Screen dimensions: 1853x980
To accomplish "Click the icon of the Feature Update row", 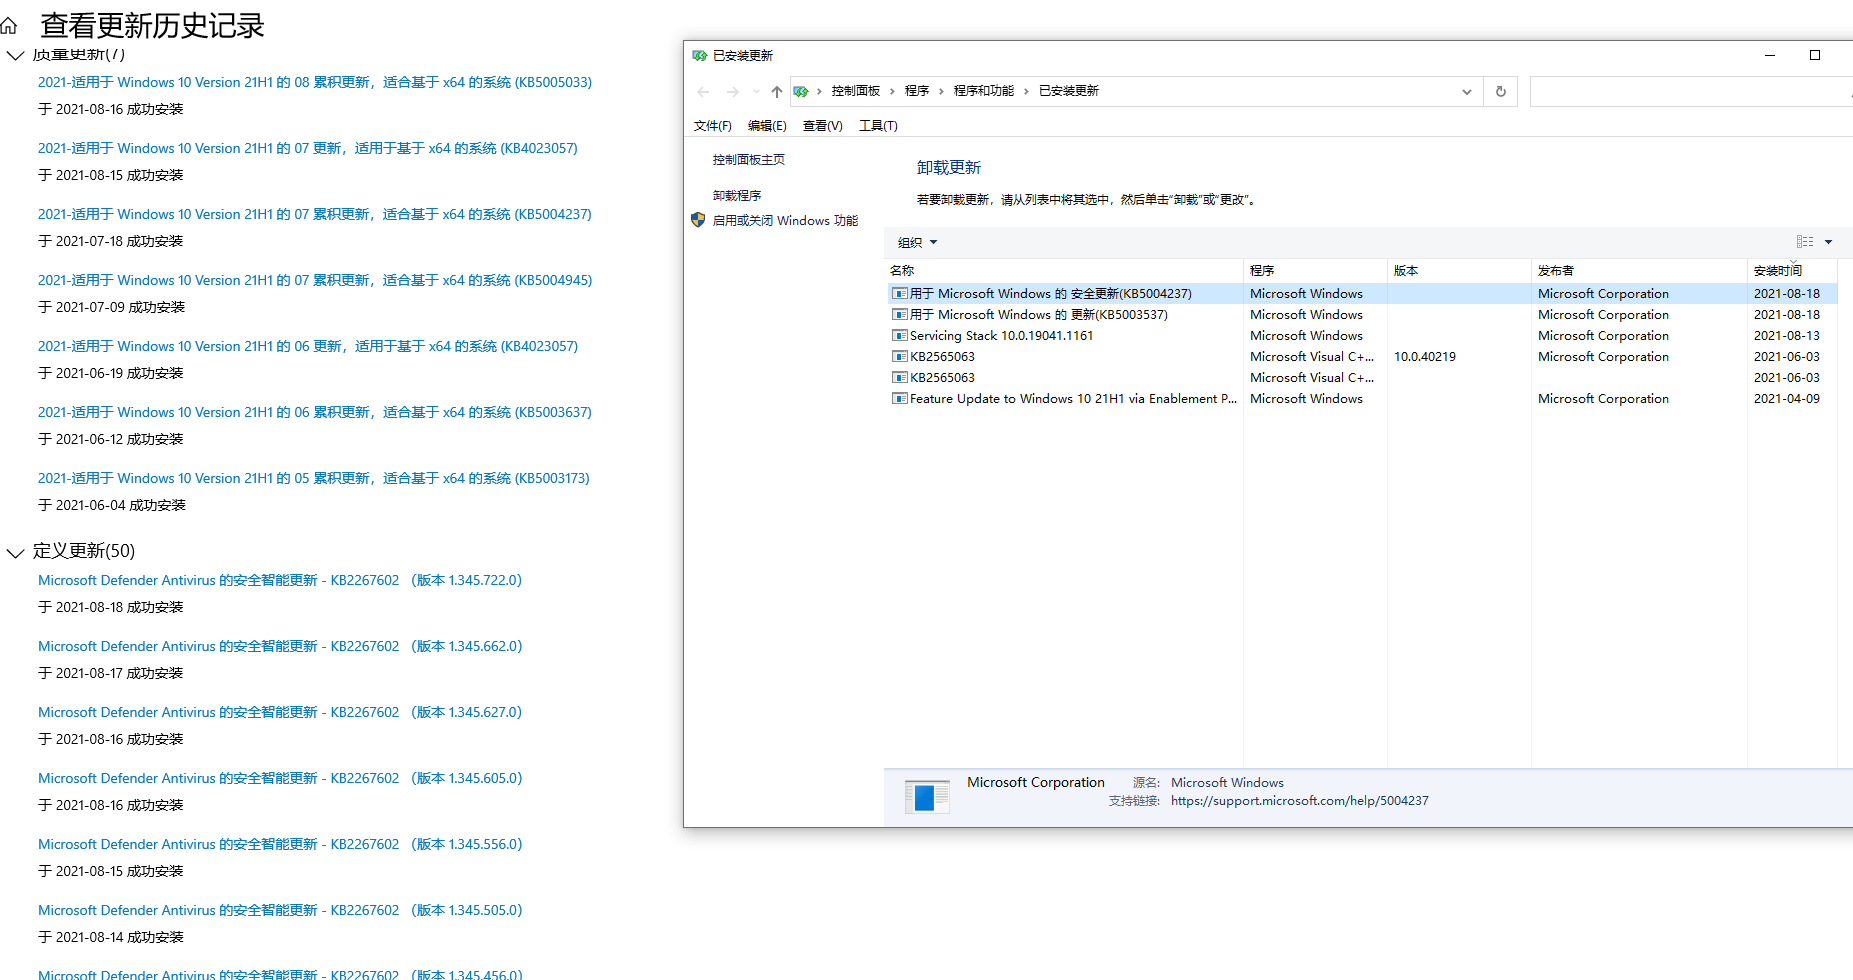I will (x=900, y=399).
